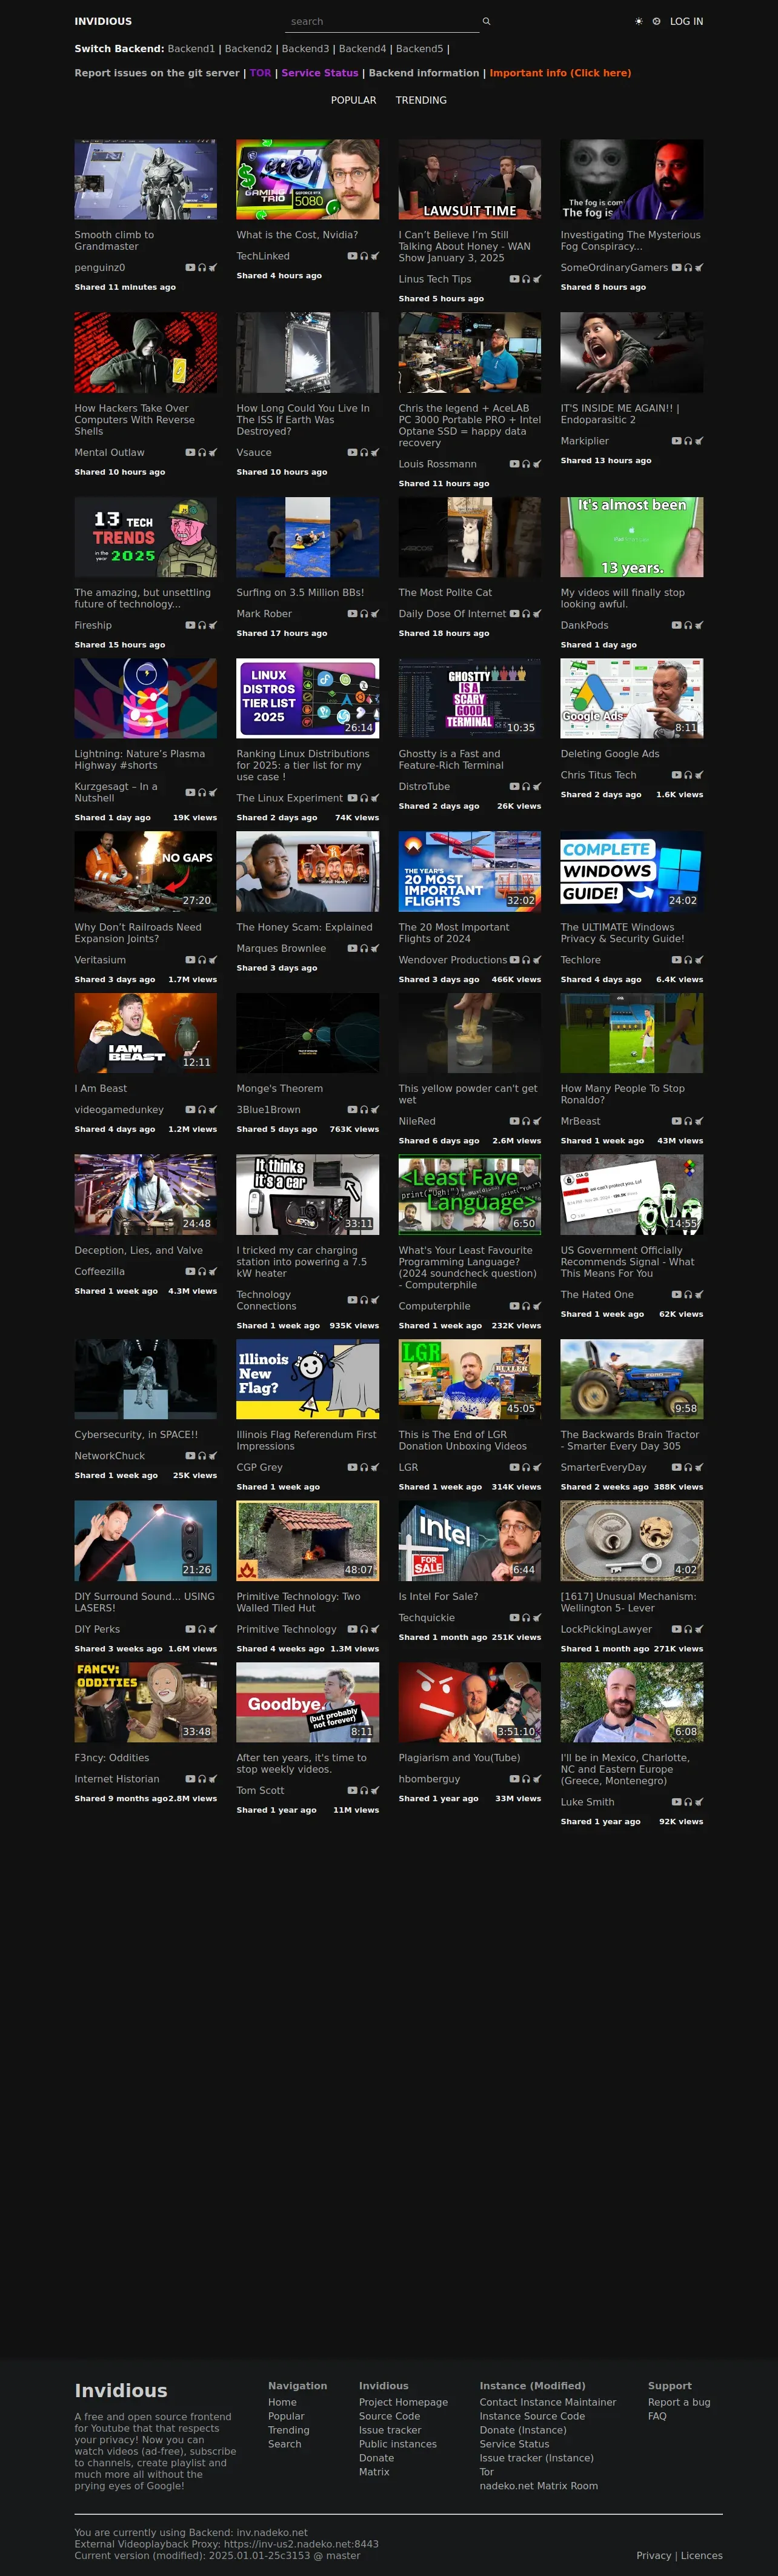
Task: Click the switch-instance icon beside Tom Scott
Action: point(375,1791)
